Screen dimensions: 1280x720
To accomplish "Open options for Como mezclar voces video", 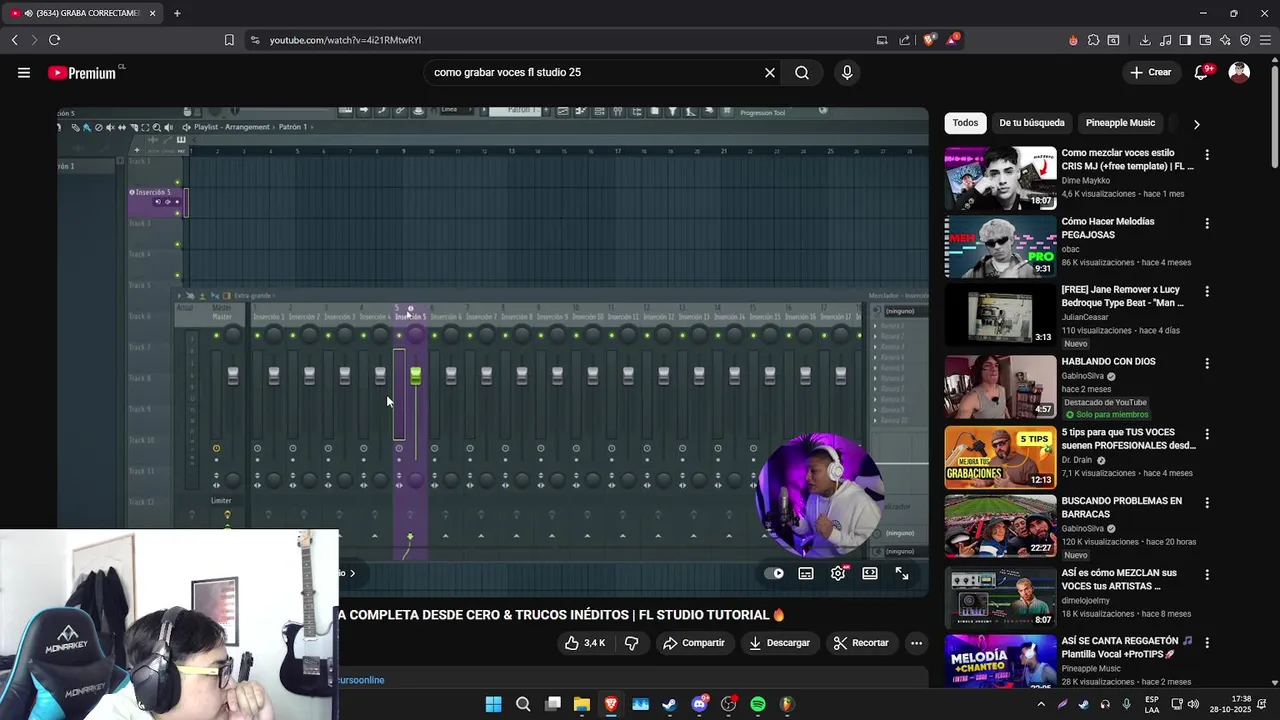I will pos(1207,155).
